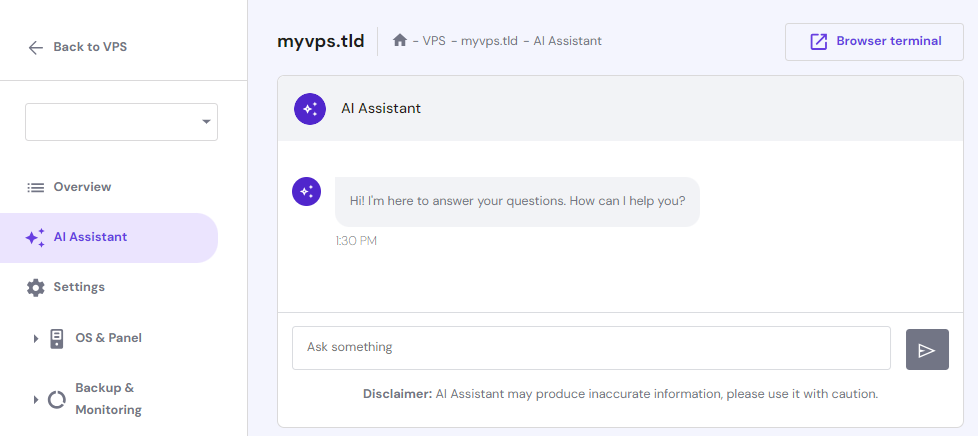Open the Browser terminal button
This screenshot has height=436, width=978.
[874, 42]
